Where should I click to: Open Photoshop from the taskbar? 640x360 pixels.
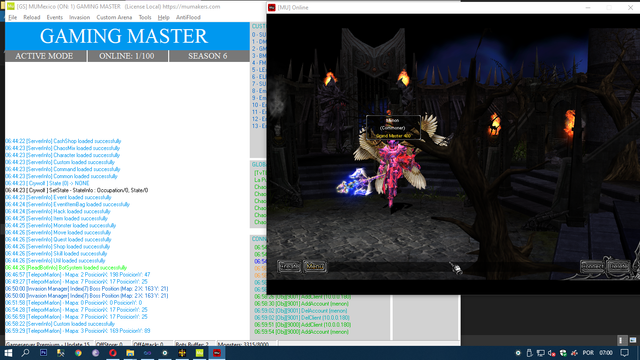pyautogui.click(x=43, y=353)
